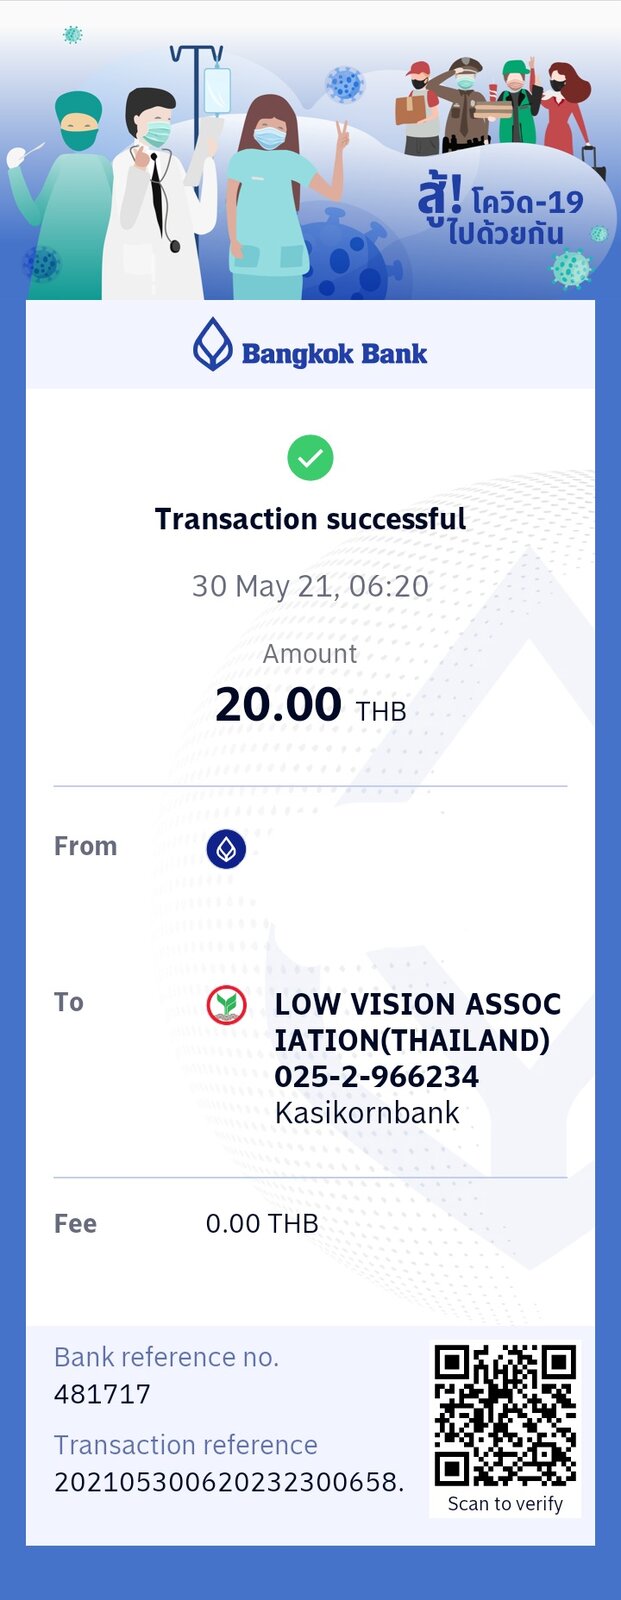621x1600 pixels.
Task: Select account number 025-2-966234
Action: pyautogui.click(x=376, y=1077)
